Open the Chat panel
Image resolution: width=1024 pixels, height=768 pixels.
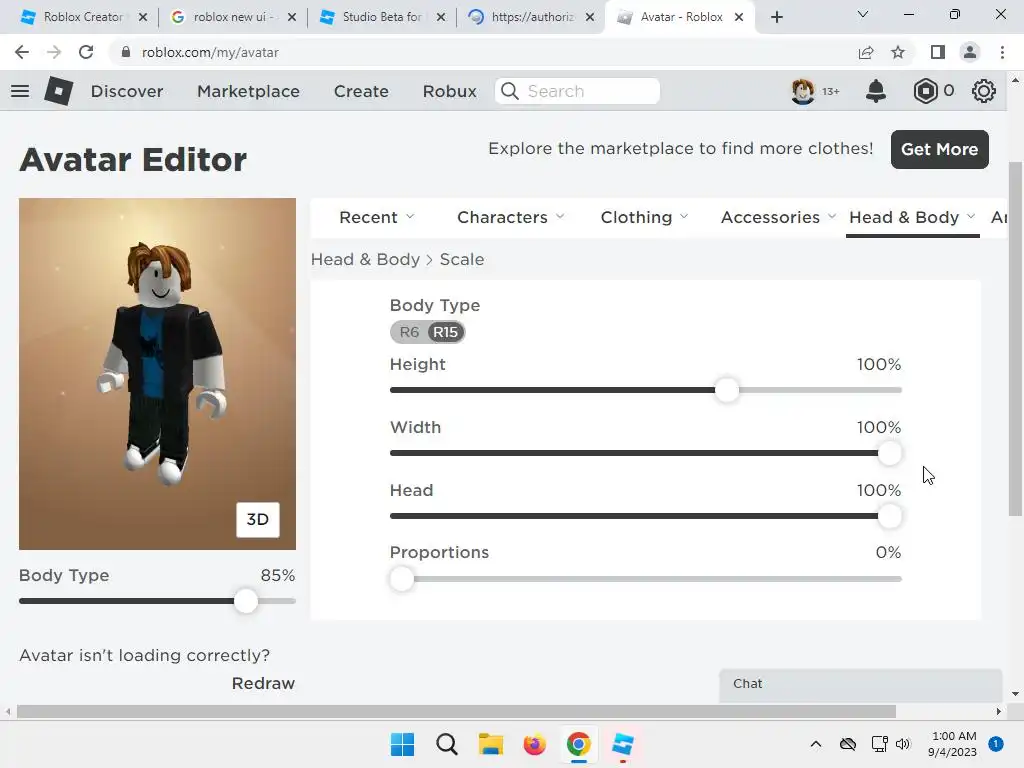860,684
